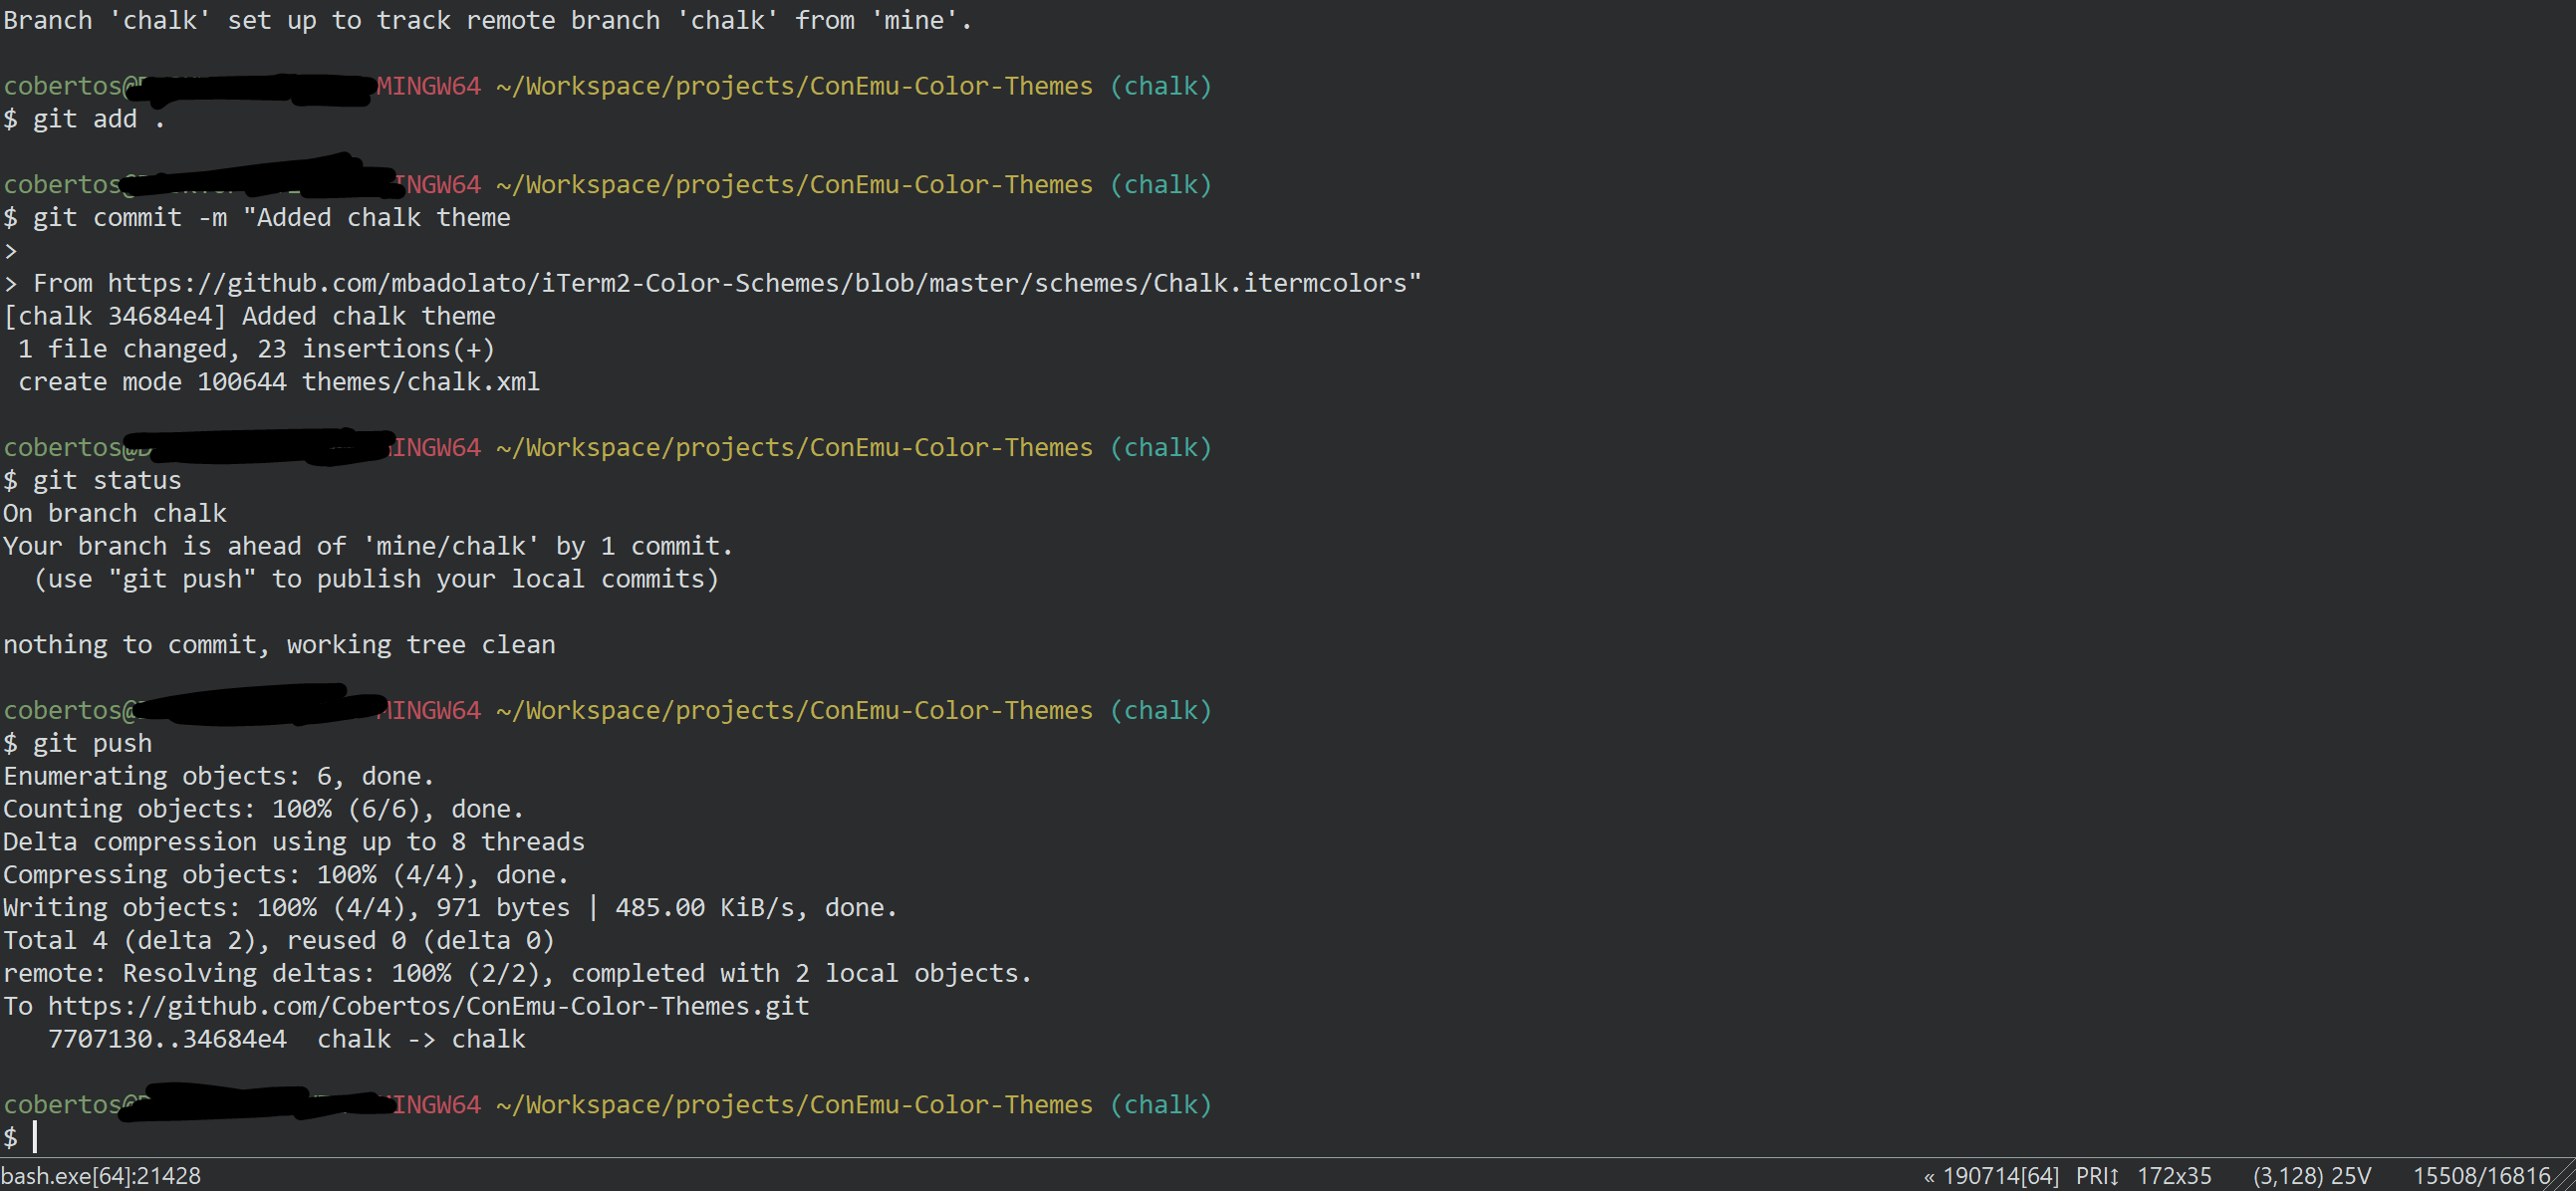Click the '7707130..34684e4 chalk -> chalk' line
The image size is (2576, 1191).
click(x=286, y=1039)
